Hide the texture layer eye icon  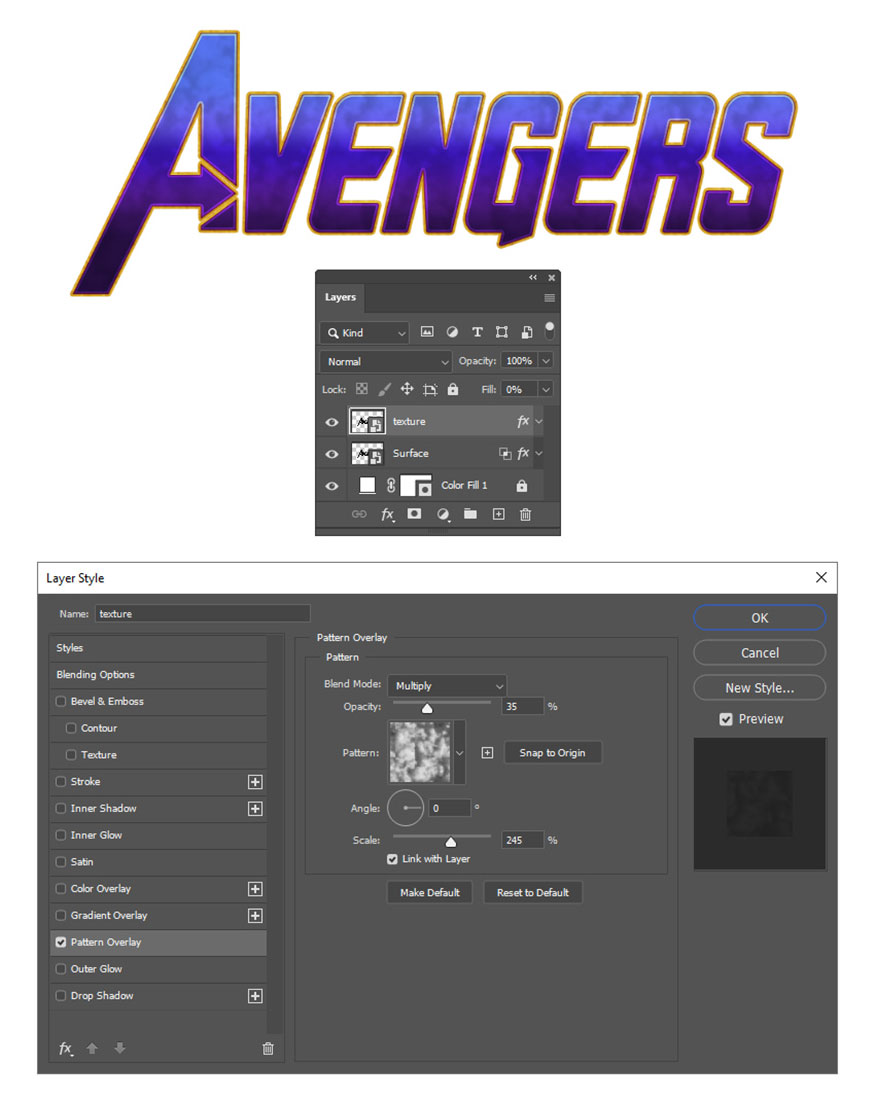tap(332, 422)
